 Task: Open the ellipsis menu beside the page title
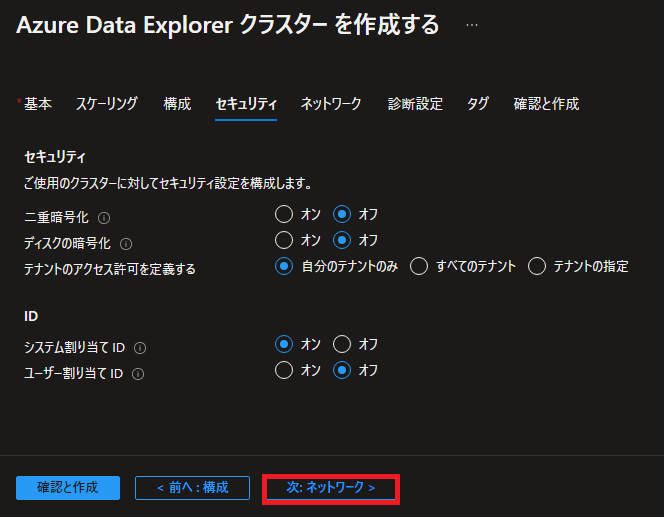tap(472, 25)
